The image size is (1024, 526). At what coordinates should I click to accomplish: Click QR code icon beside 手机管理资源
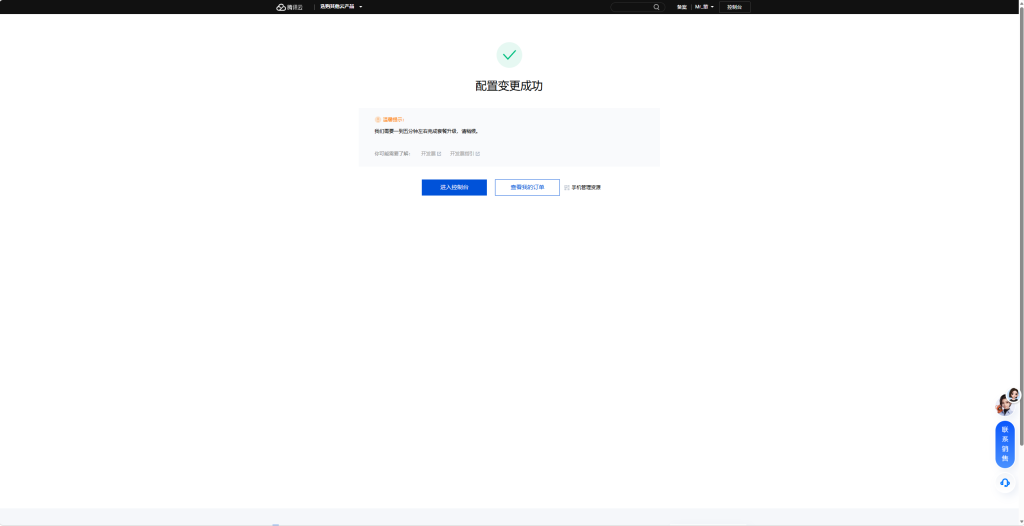click(x=567, y=188)
